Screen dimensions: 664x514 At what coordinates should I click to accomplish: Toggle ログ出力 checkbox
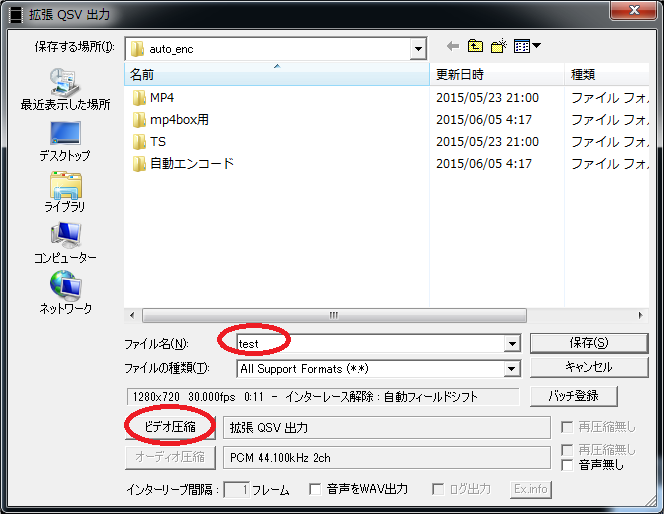click(438, 489)
